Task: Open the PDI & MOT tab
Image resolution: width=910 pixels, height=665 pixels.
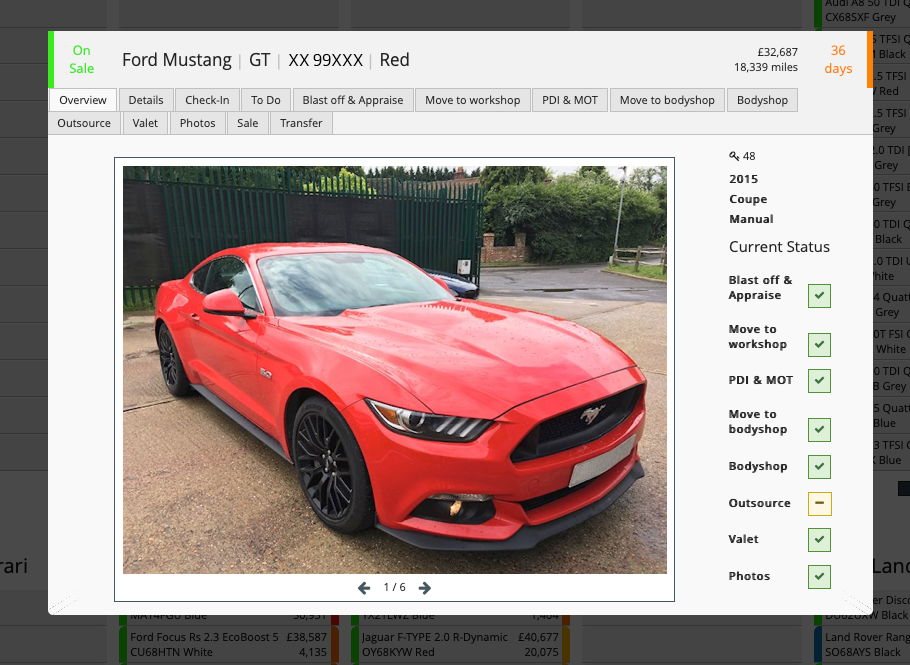Action: 570,100
